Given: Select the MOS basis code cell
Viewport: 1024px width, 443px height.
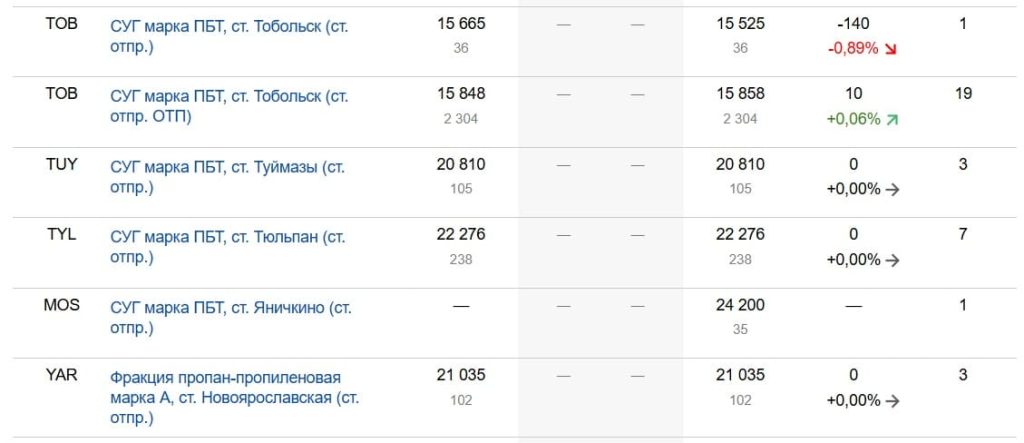Looking at the screenshot, I should [x=62, y=305].
